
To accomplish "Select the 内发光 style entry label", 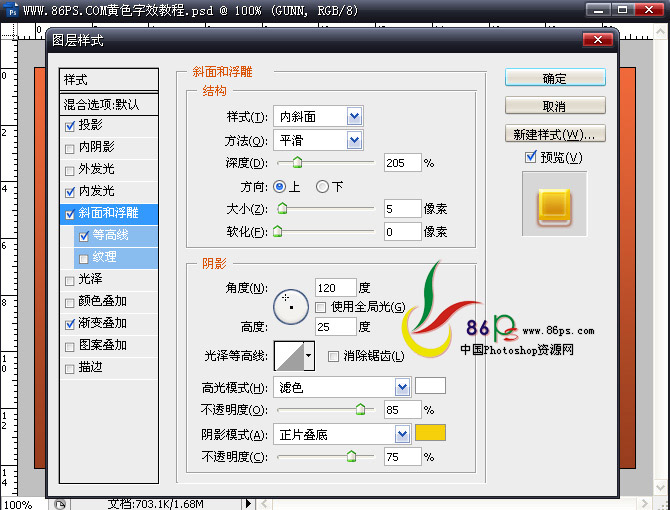I will (97, 191).
